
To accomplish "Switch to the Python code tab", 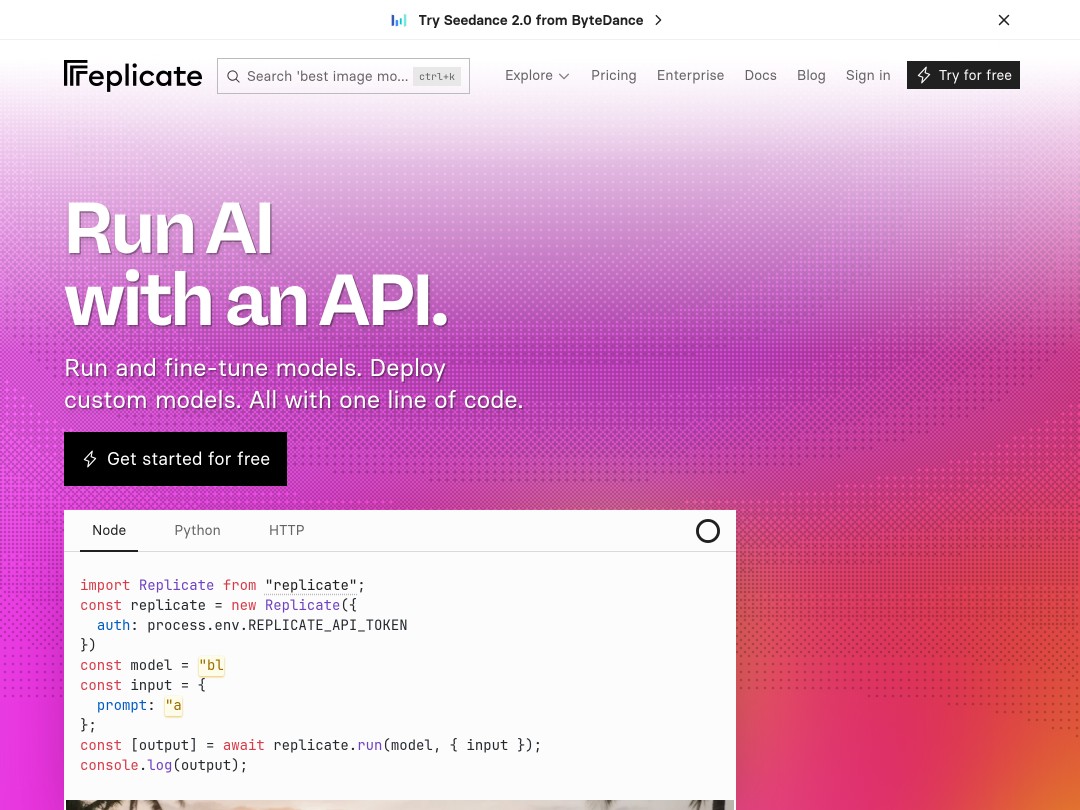I will pyautogui.click(x=197, y=530).
